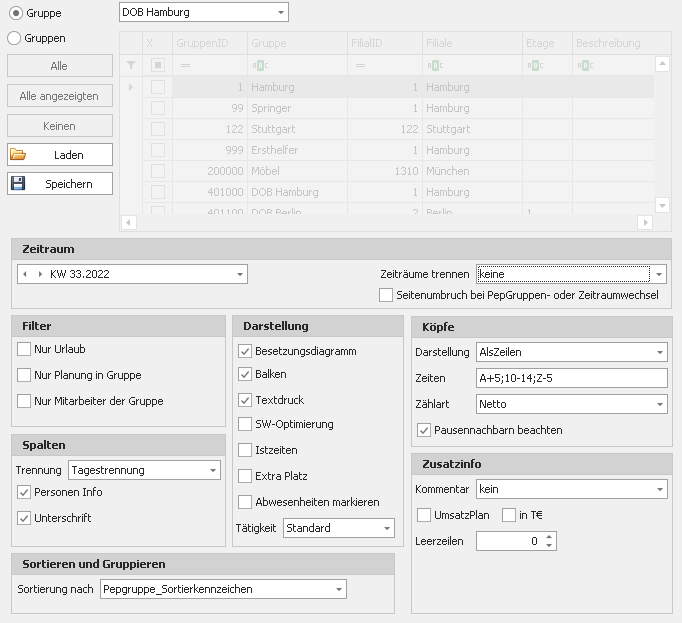Open the Sortierung nach dropdown

[338, 590]
